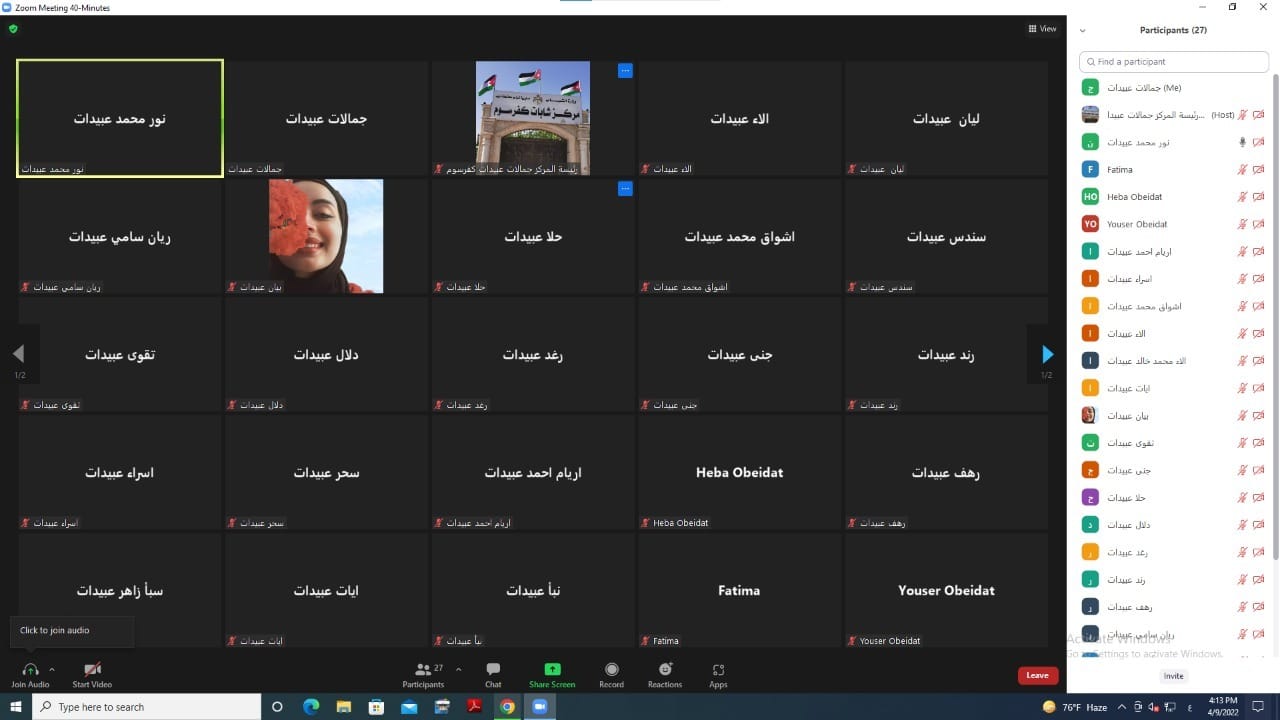
Task: Click the Join Audio headphone icon
Action: (x=30, y=669)
